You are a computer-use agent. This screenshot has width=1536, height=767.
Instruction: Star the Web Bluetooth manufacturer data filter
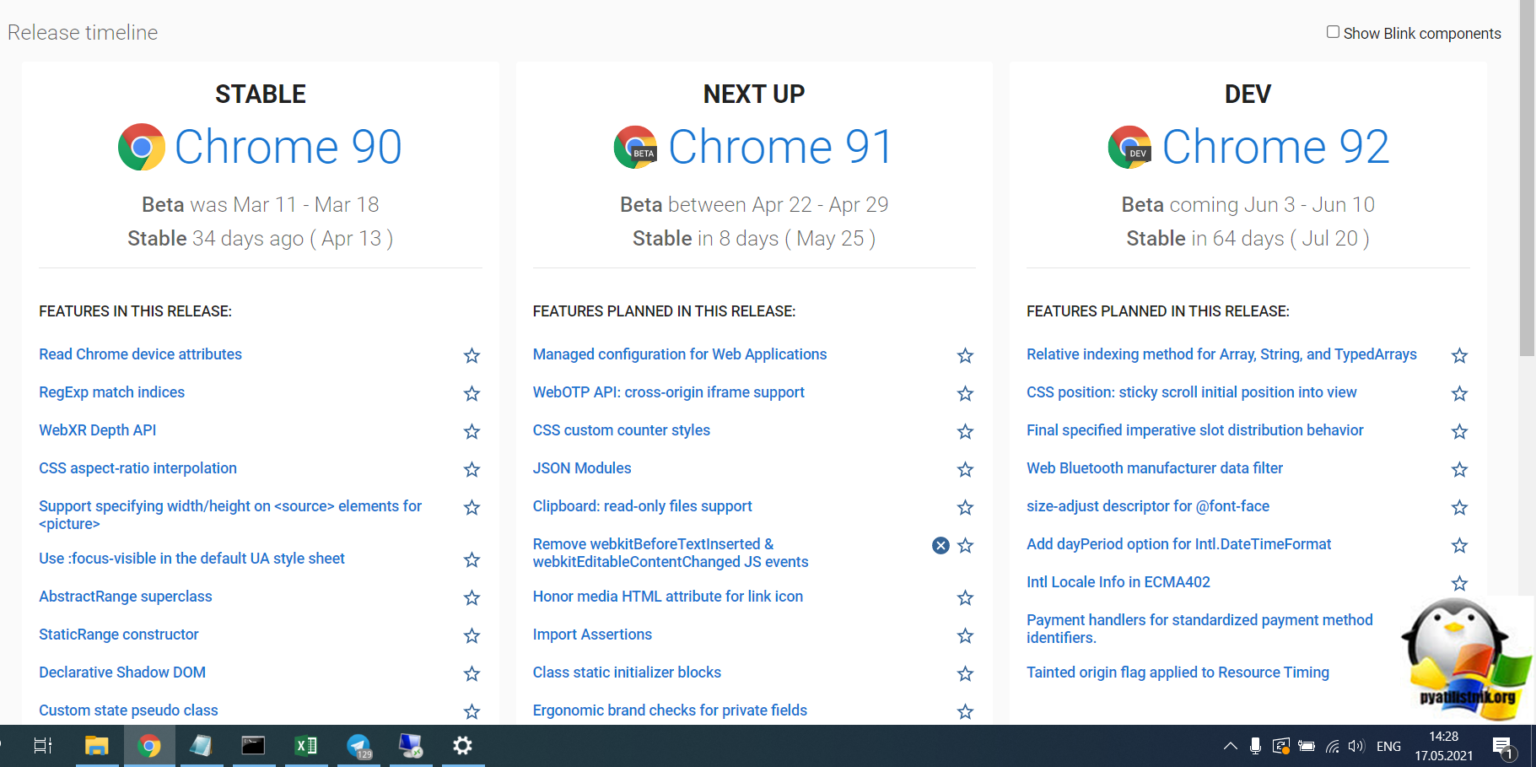coord(1459,470)
